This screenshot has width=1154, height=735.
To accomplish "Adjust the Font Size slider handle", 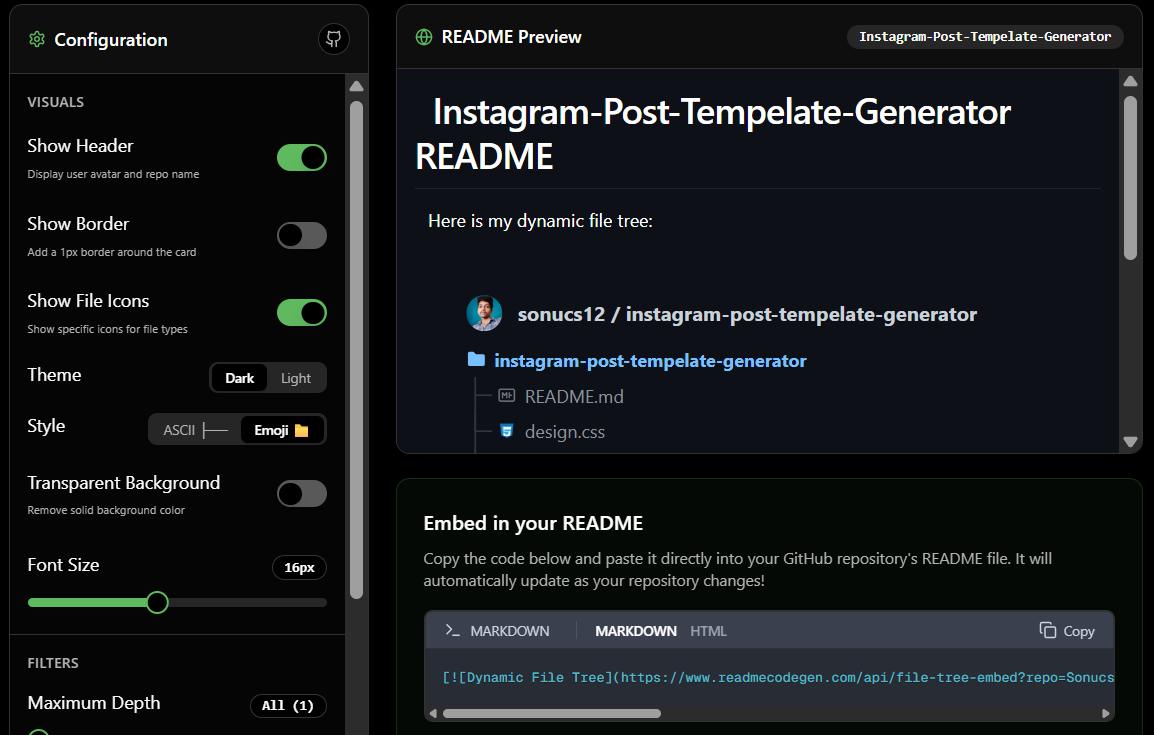I will pyautogui.click(x=157, y=603).
